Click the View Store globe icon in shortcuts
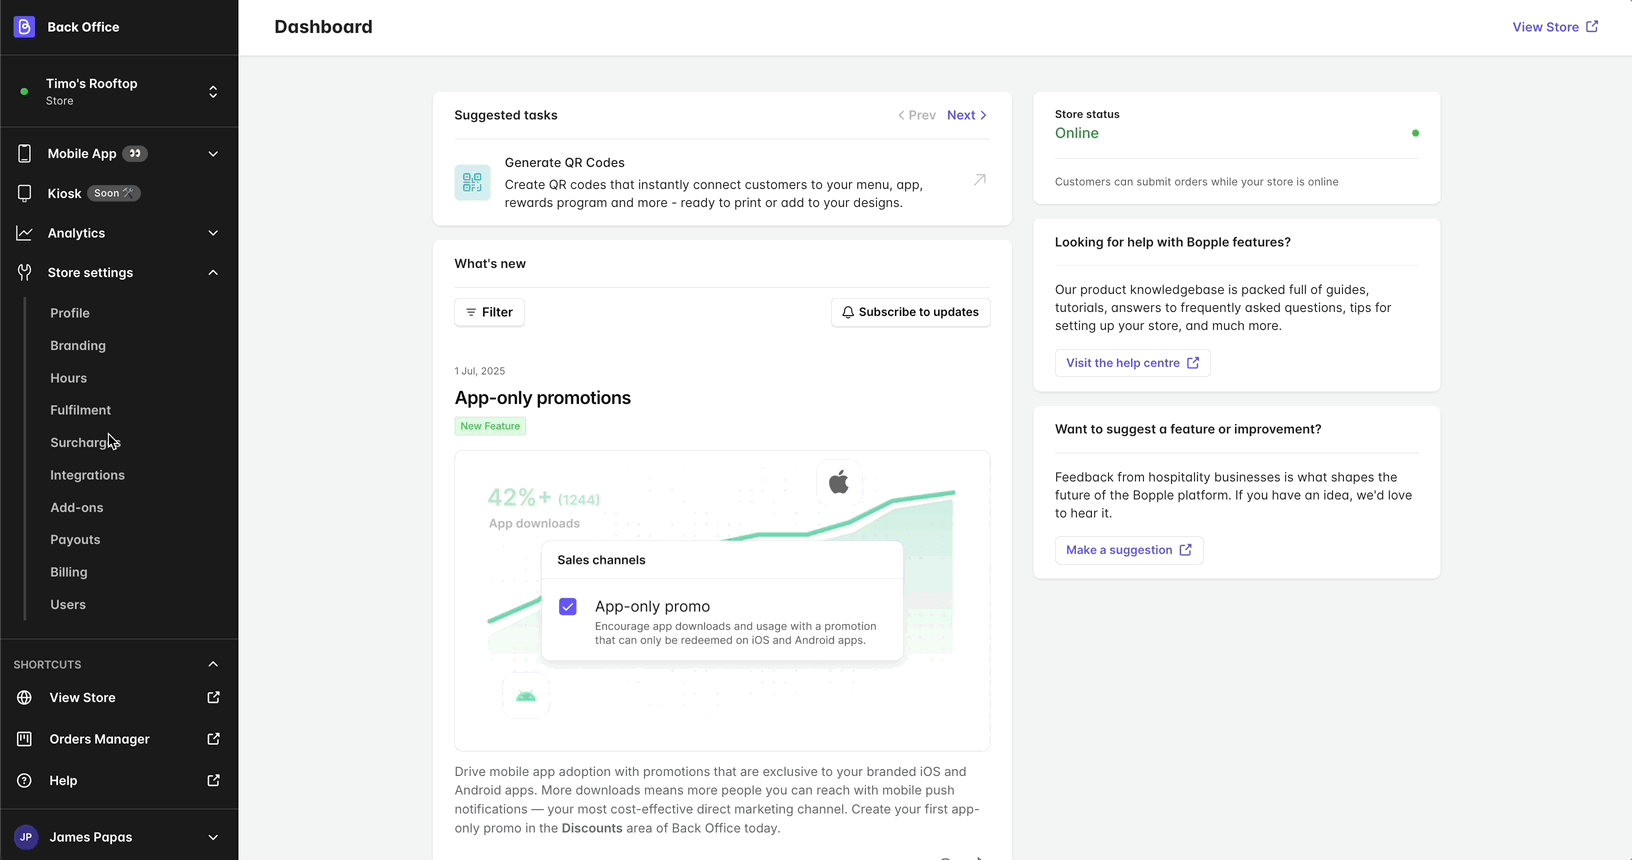This screenshot has width=1632, height=860. pyautogui.click(x=24, y=698)
